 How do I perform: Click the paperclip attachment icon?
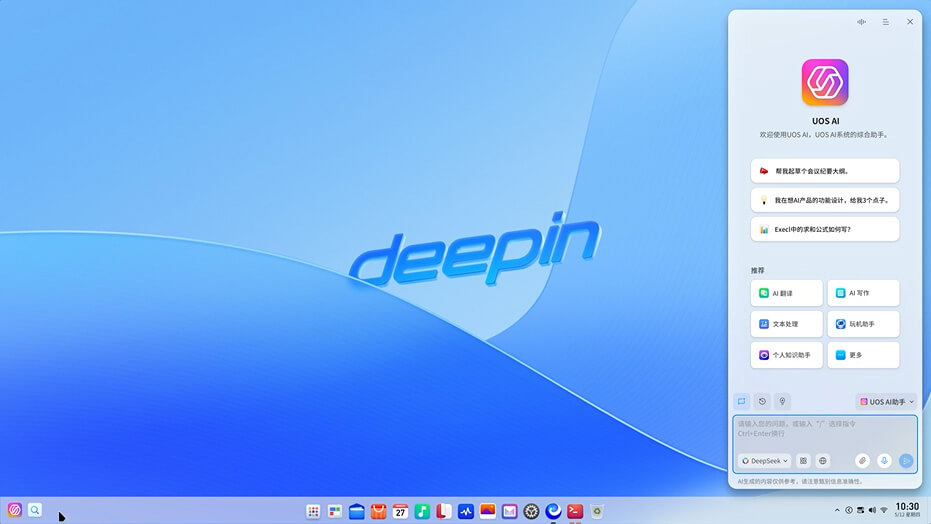862,461
